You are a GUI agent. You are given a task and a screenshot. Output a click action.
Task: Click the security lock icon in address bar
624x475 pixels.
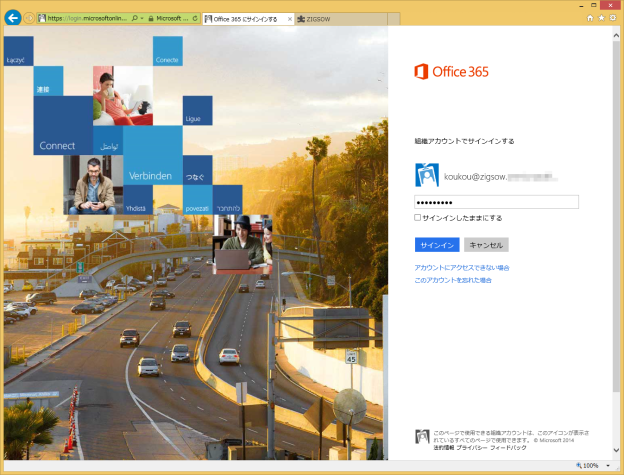pyautogui.click(x=151, y=18)
